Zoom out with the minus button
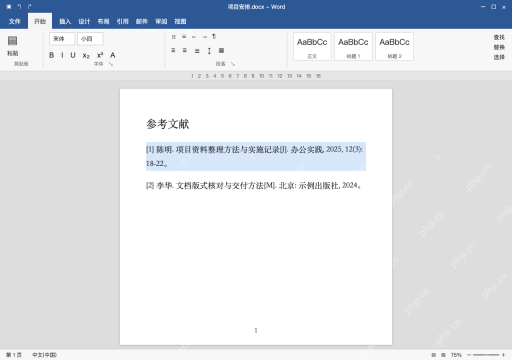 tap(469, 355)
